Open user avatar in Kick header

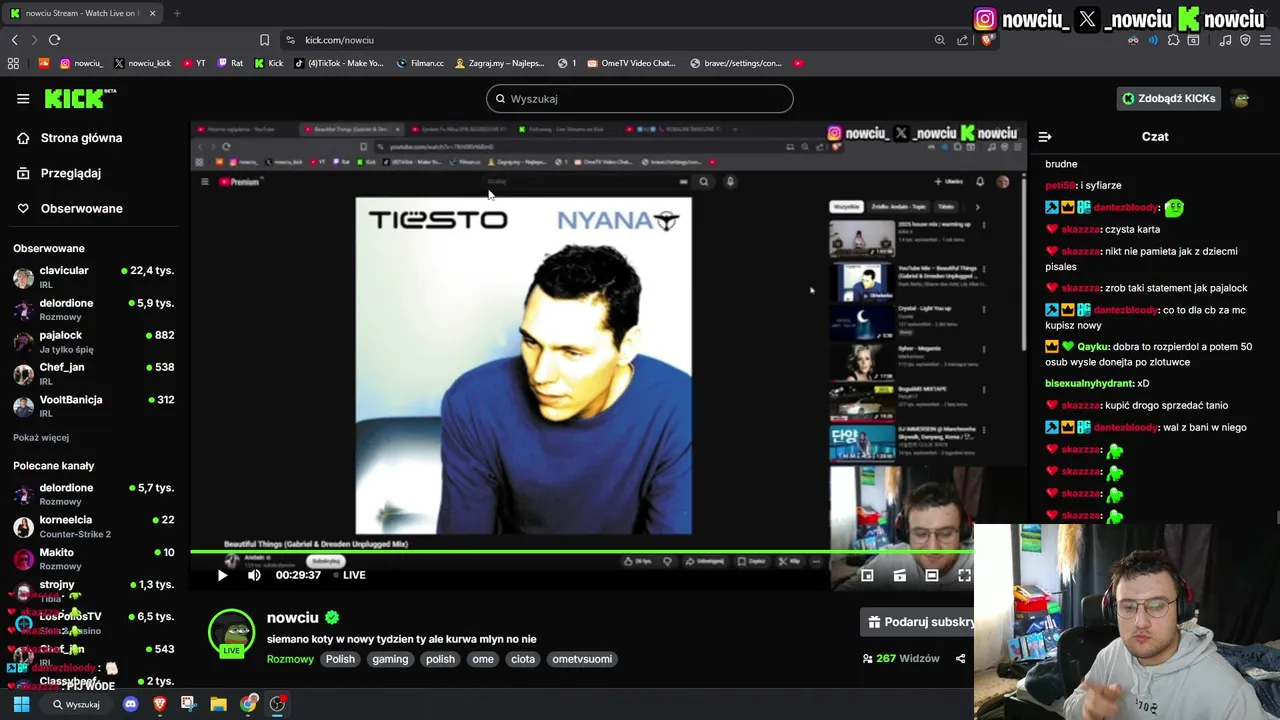[x=1241, y=98]
